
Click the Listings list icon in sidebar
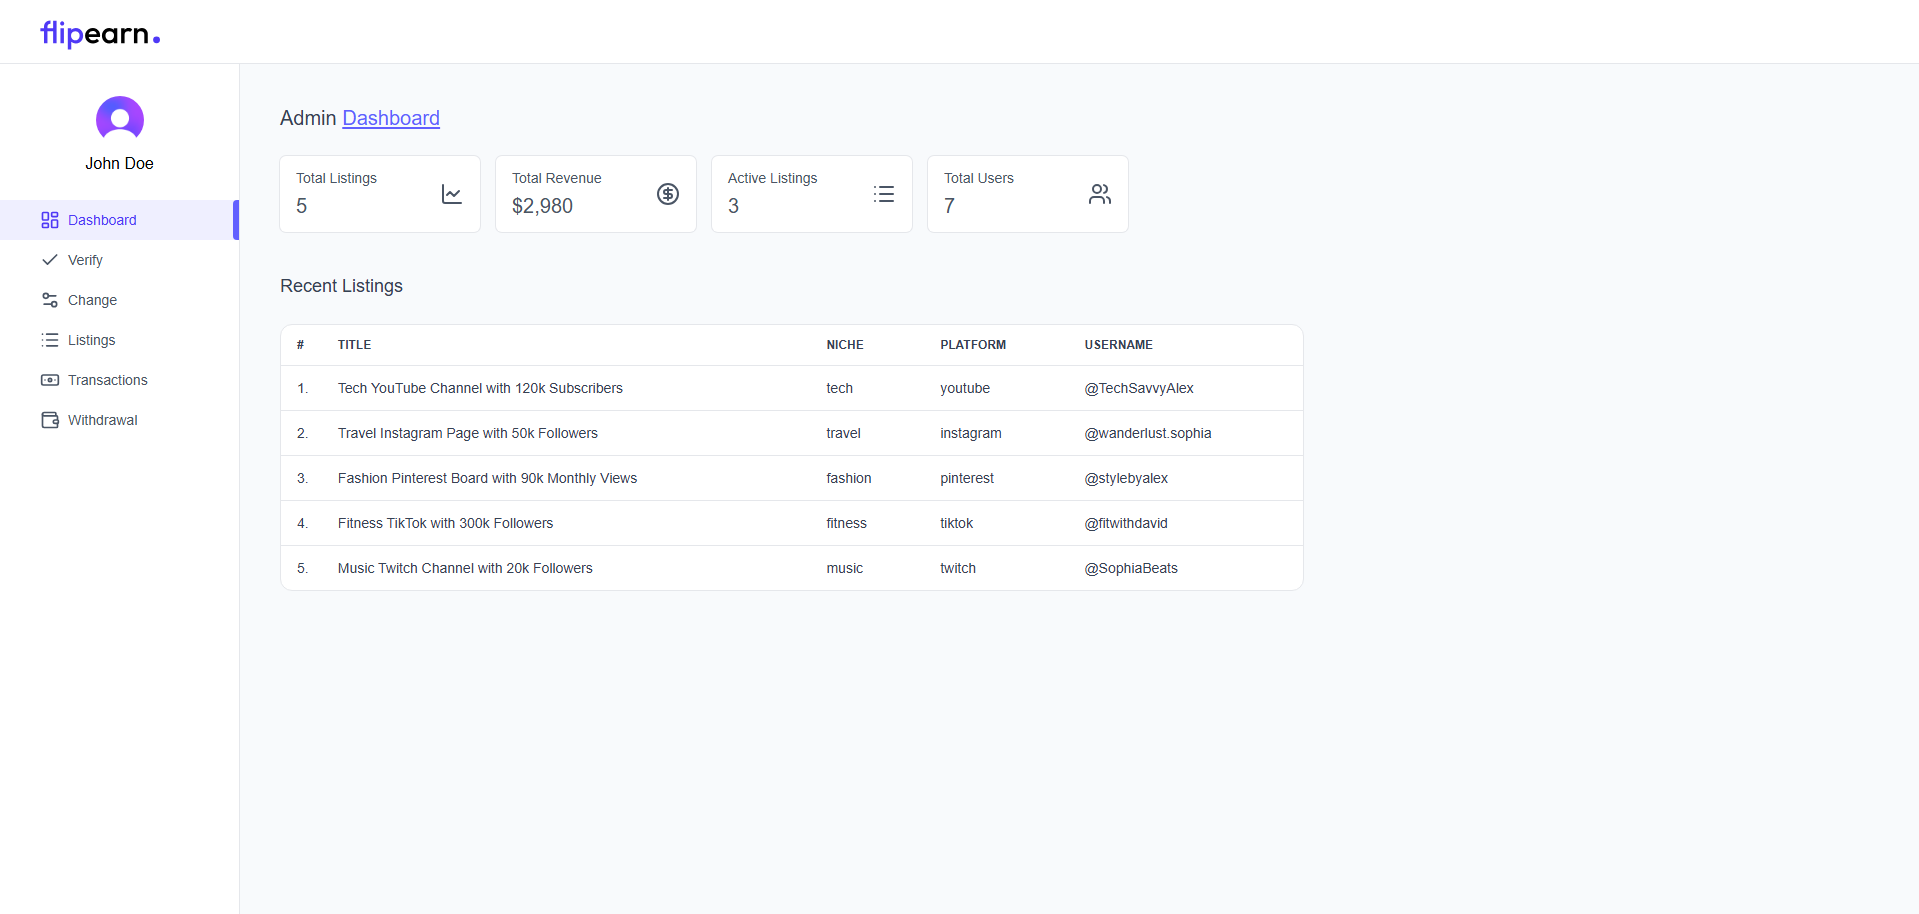click(50, 340)
